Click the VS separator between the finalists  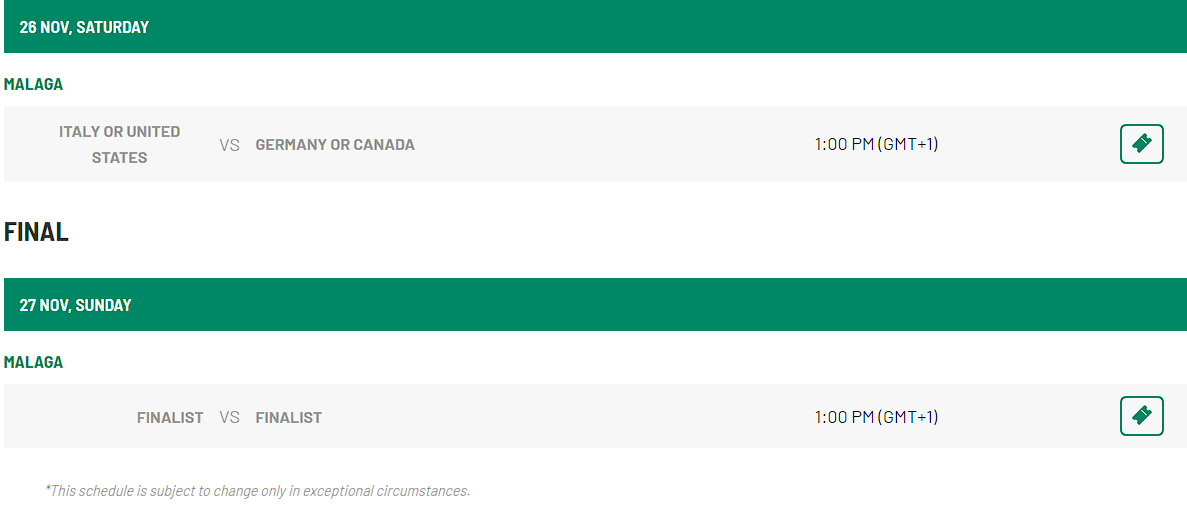(x=229, y=417)
